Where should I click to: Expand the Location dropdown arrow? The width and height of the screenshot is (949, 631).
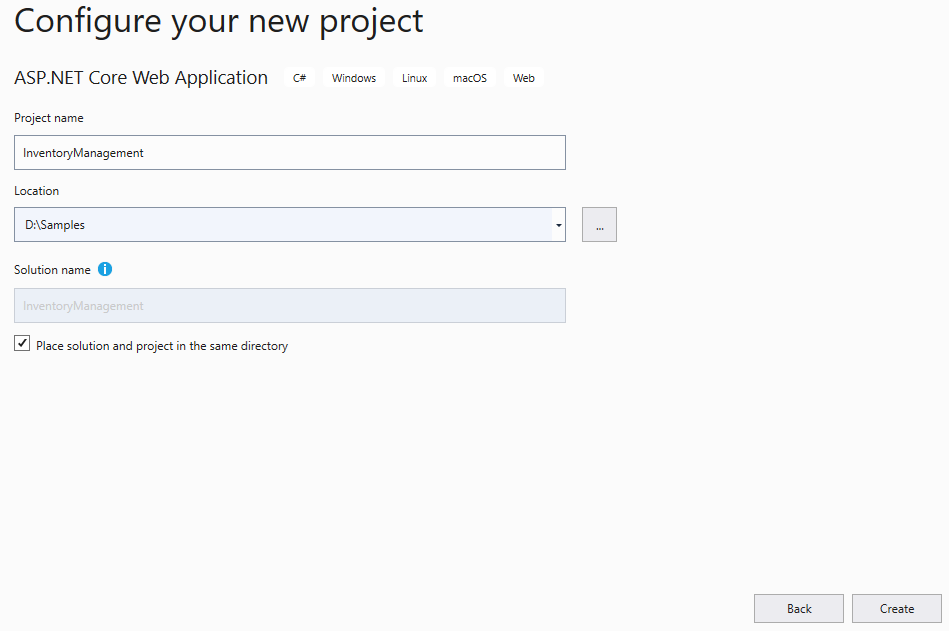(558, 225)
